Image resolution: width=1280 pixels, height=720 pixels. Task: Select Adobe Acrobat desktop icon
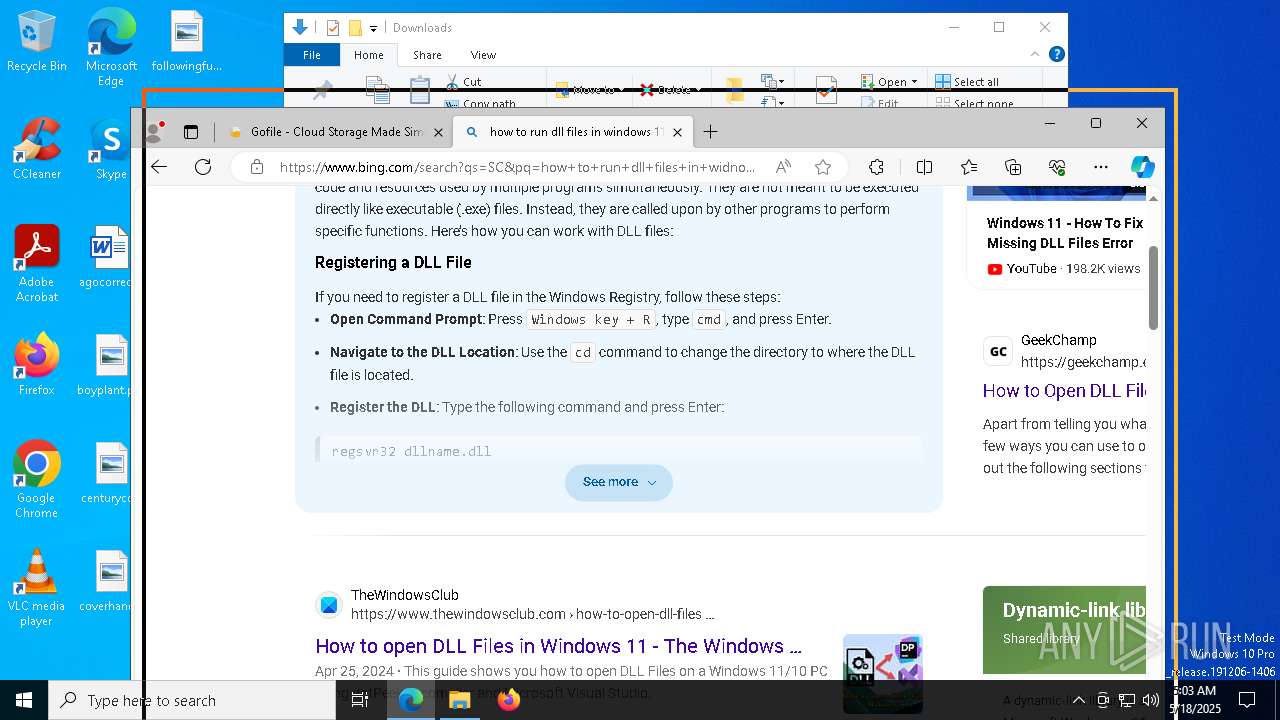point(36,264)
